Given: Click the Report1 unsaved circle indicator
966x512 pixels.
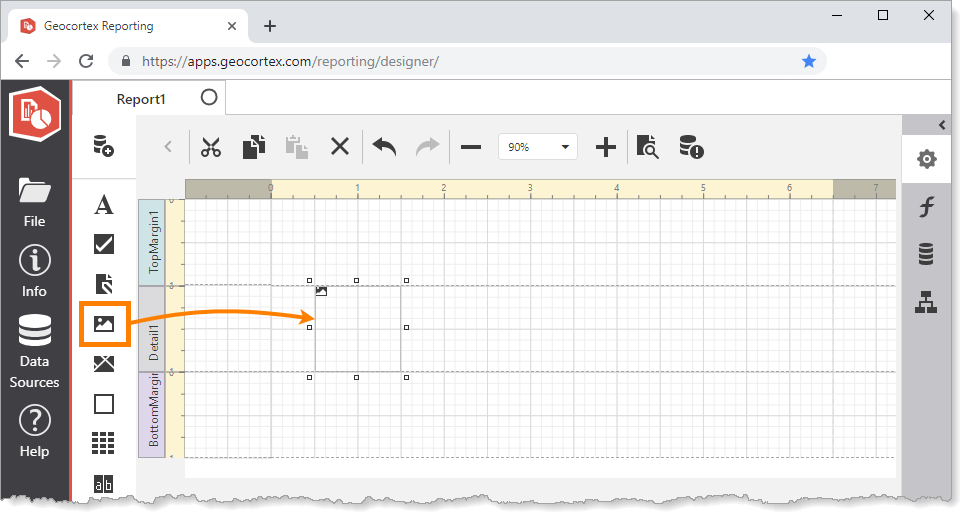Looking at the screenshot, I should pos(209,97).
